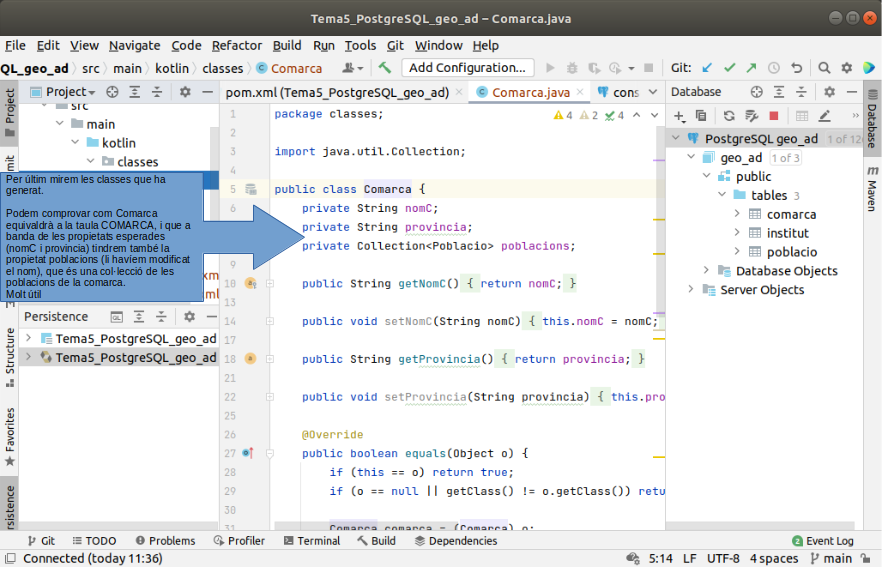Open the Persistence panel settings gear
This screenshot has width=882, height=567.
tap(188, 317)
